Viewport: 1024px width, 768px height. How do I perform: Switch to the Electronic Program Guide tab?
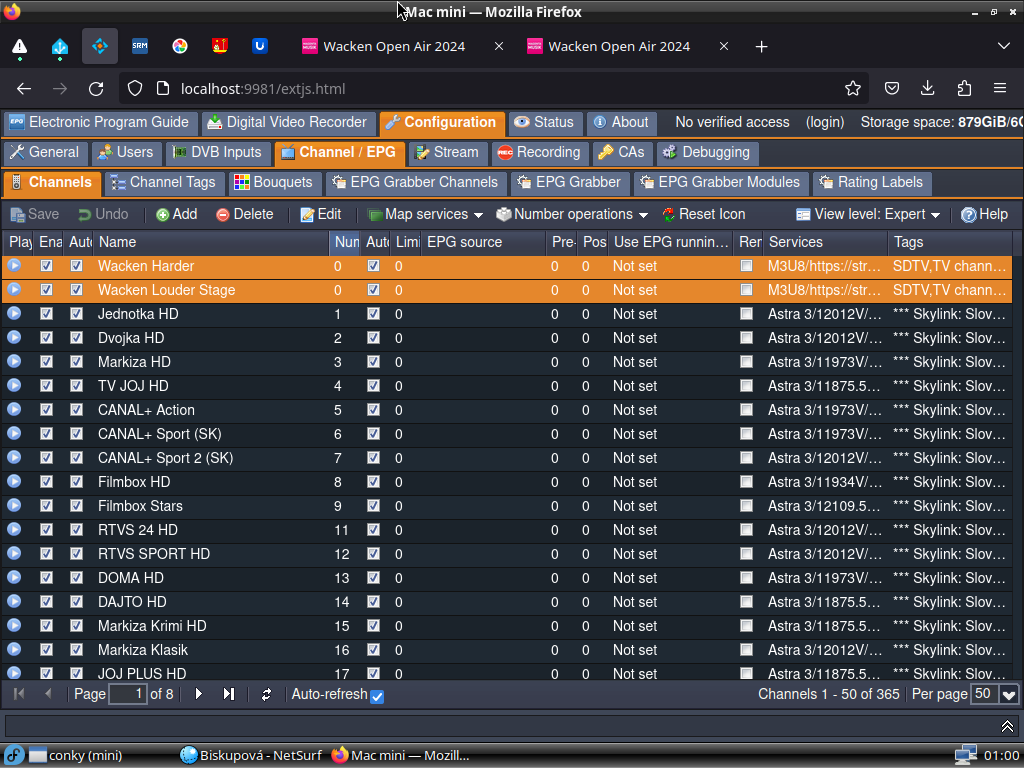99,122
